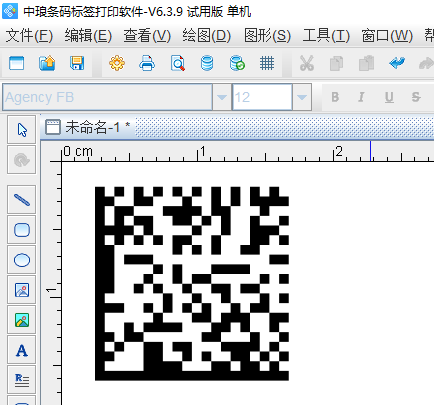The height and width of the screenshot is (405, 434).
Task: Copy the selected object
Action: (x=336, y=63)
